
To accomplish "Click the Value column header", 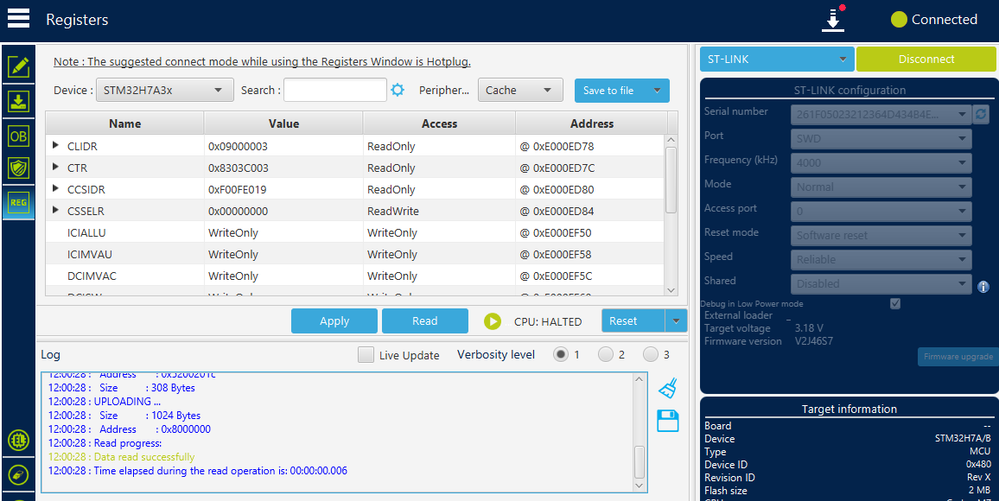I will coord(284,124).
